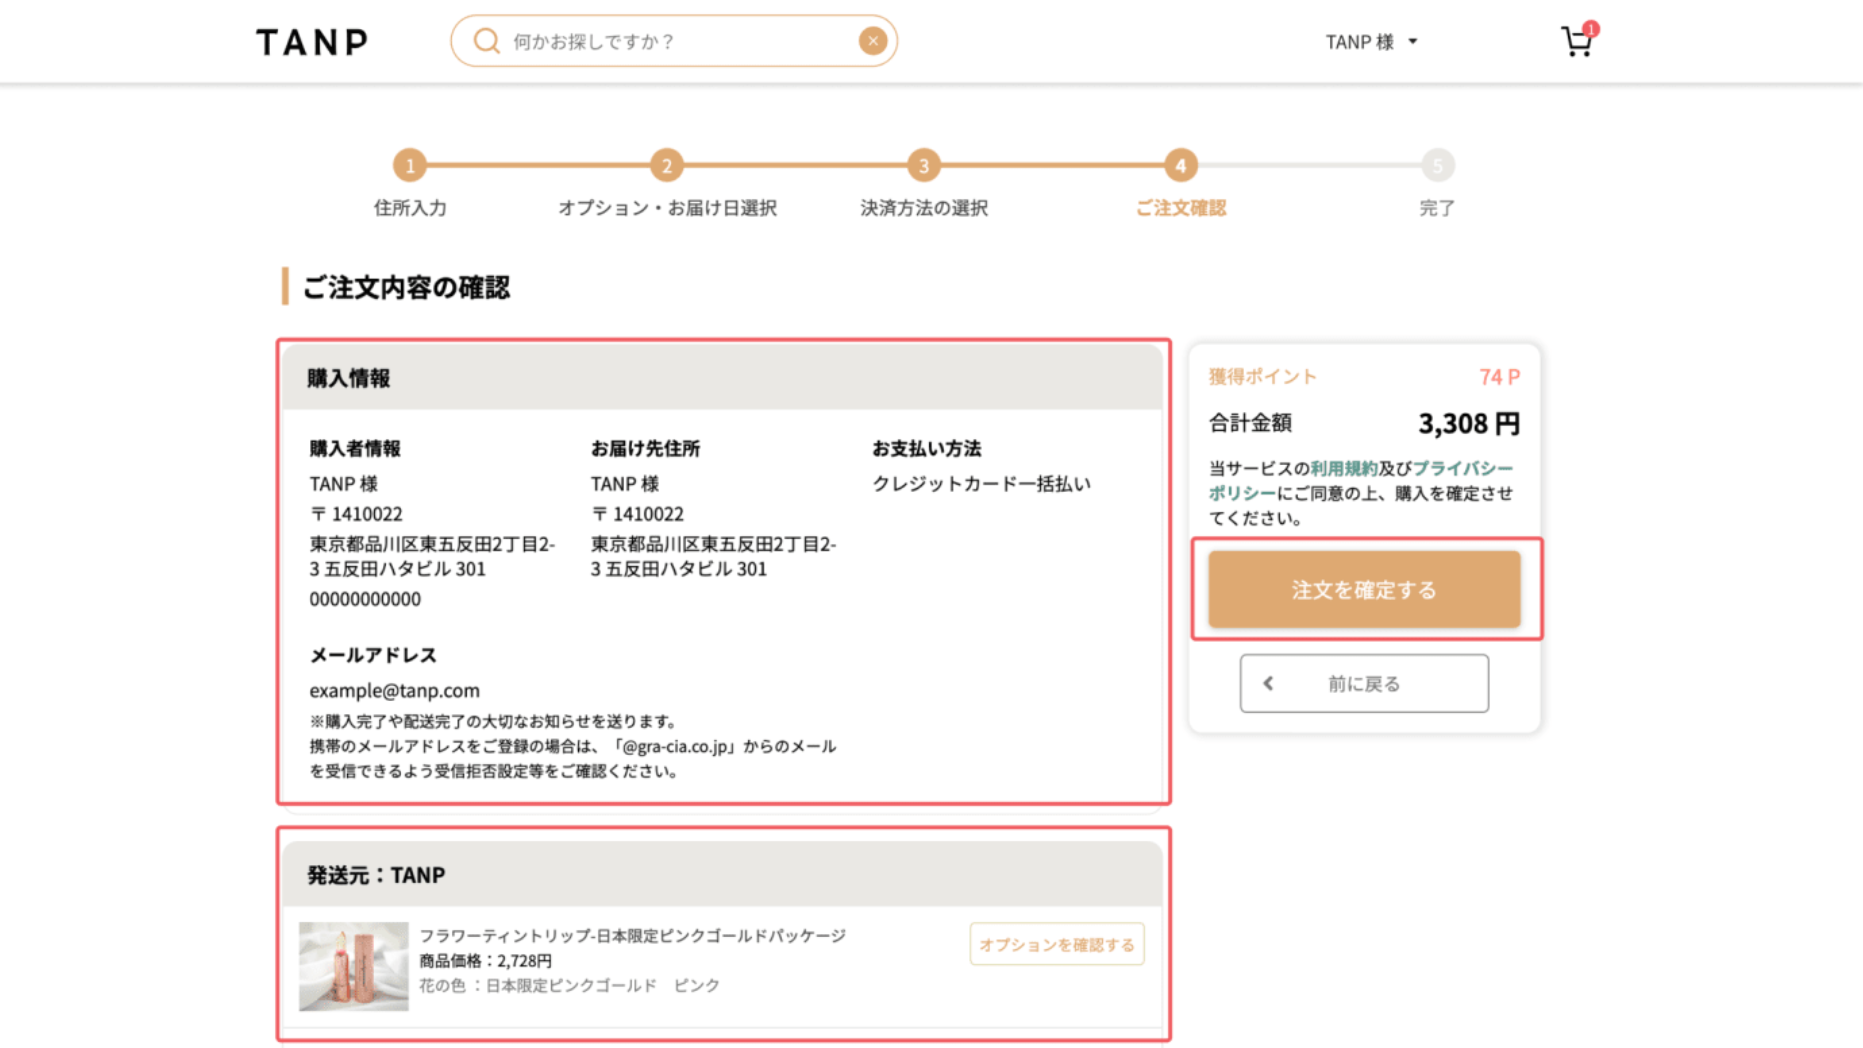Viewport: 1863px width, 1048px height.
Task: Click the 前に戻る back button
Action: tap(1364, 684)
